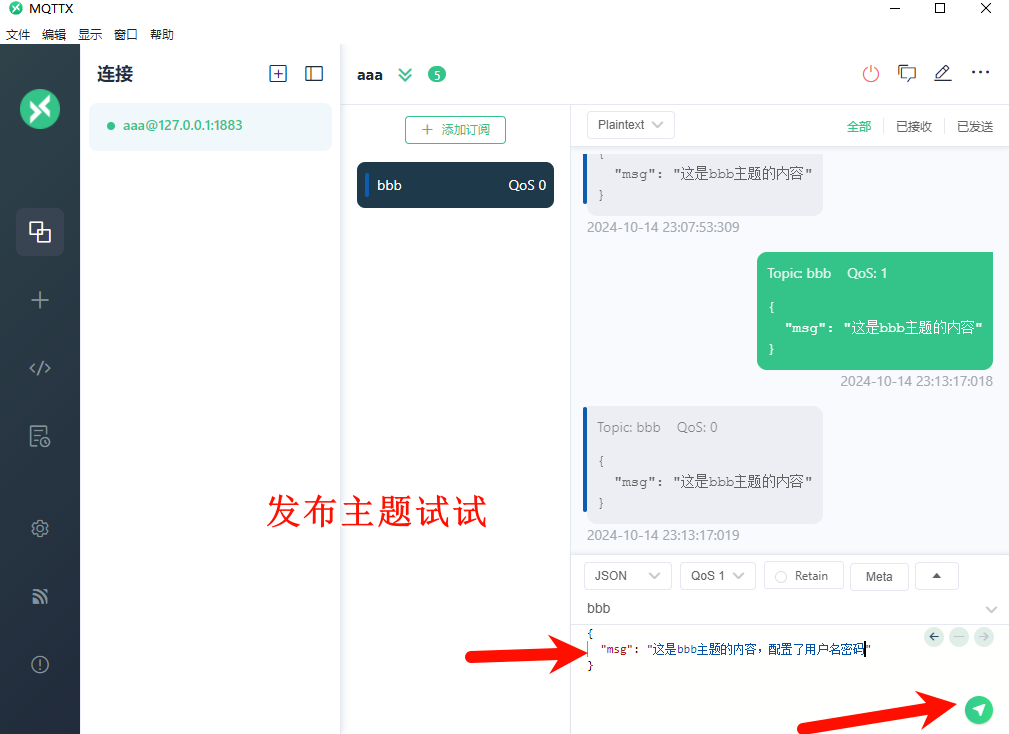This screenshot has width=1009, height=734.
Task: Open the three-dot more options menu
Action: pyautogui.click(x=980, y=72)
